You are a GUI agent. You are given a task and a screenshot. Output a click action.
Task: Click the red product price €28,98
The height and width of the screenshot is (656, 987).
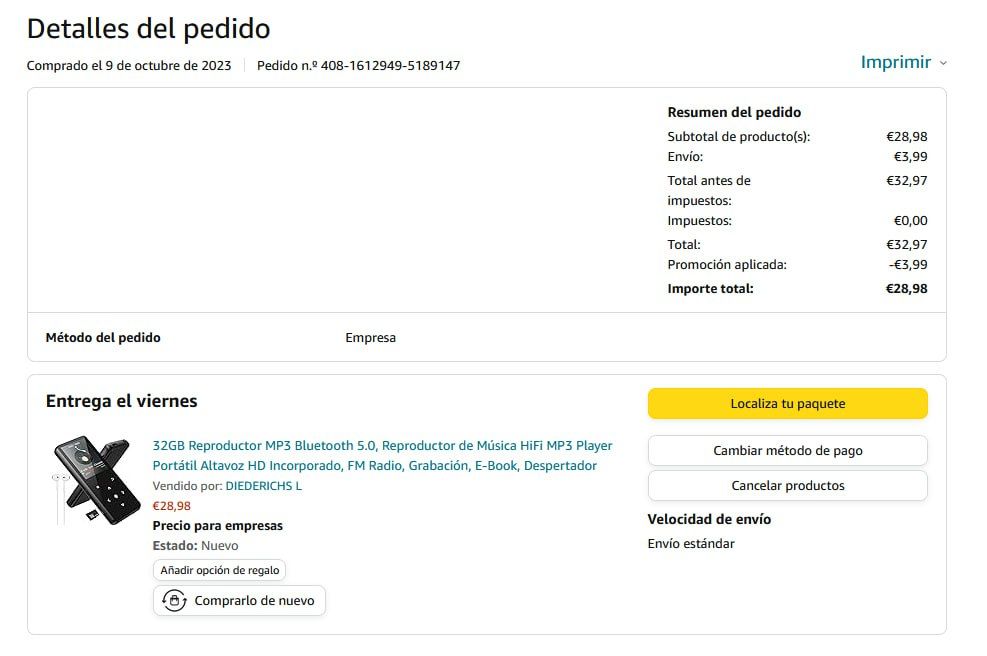171,506
